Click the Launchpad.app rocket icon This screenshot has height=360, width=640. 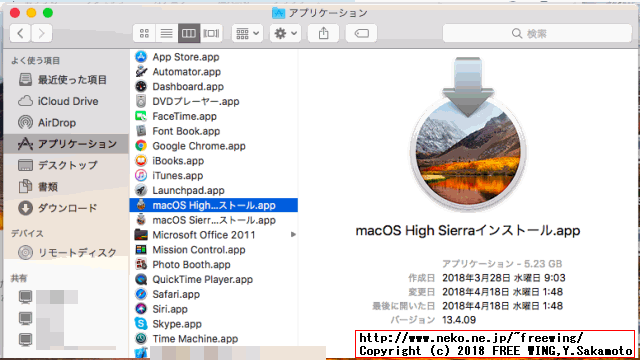click(141, 190)
